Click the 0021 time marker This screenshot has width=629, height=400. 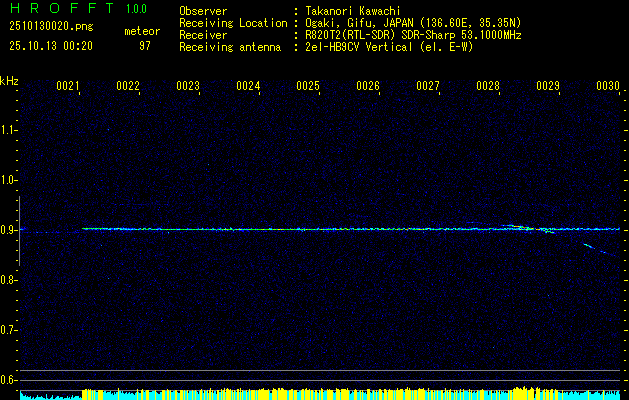[x=68, y=87]
